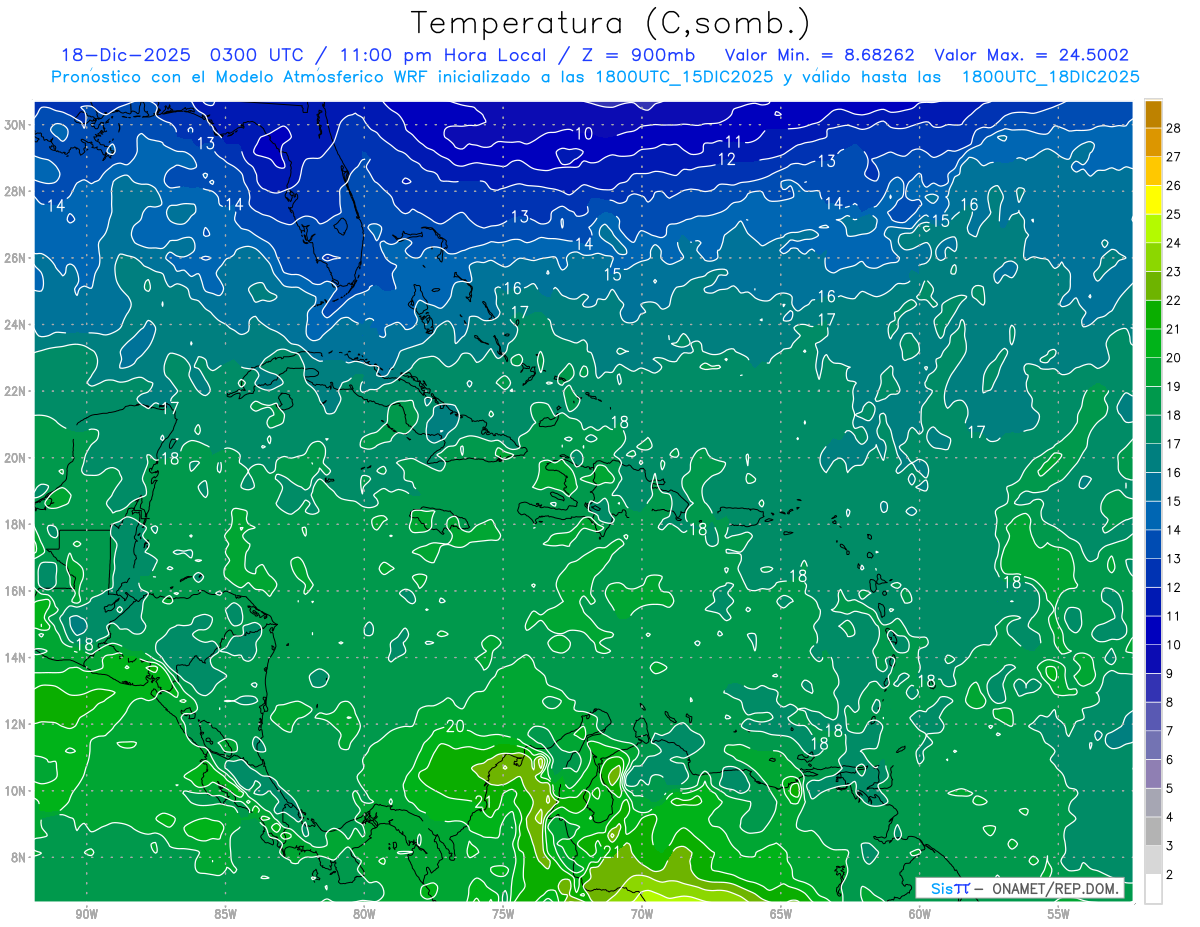The height and width of the screenshot is (927, 1200).
Task: Click the latitude axis label '20N'
Action: click(15, 458)
